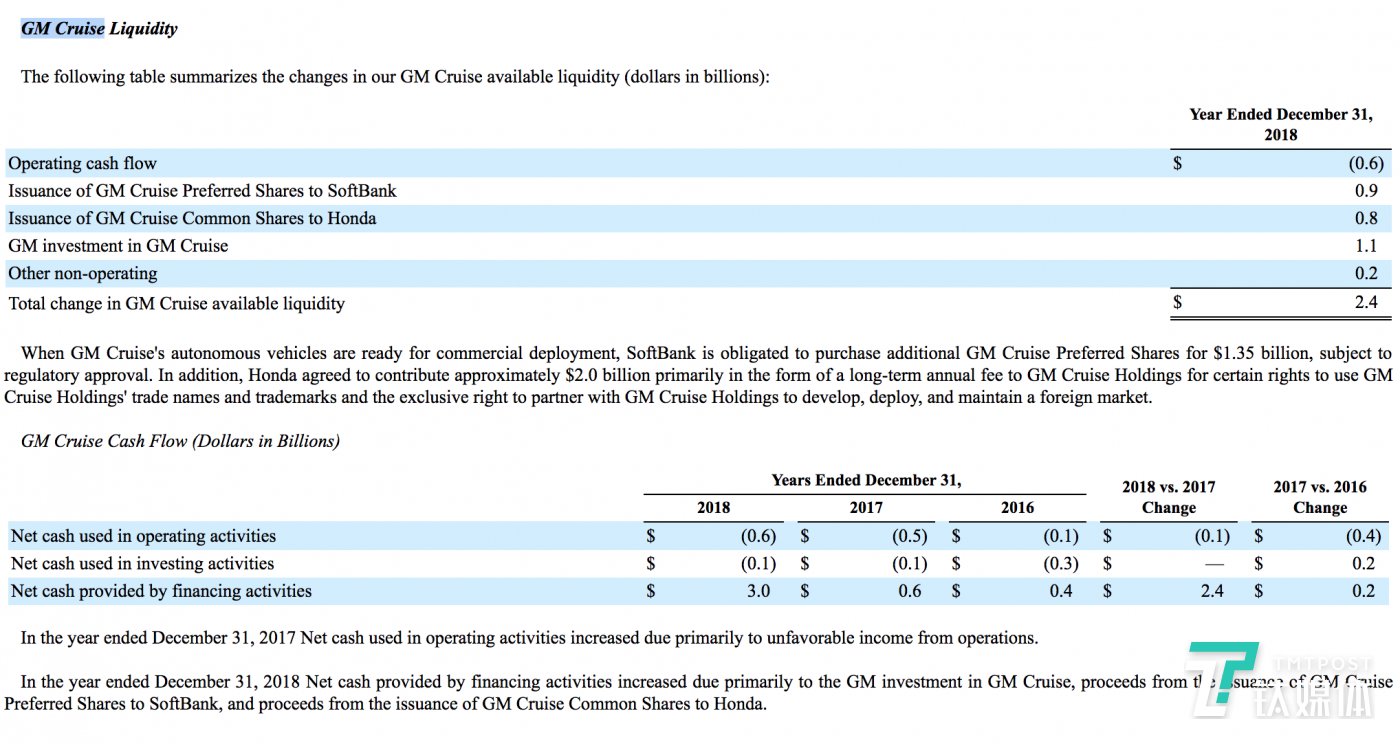Click the "Other non-operating" row label

point(83,273)
